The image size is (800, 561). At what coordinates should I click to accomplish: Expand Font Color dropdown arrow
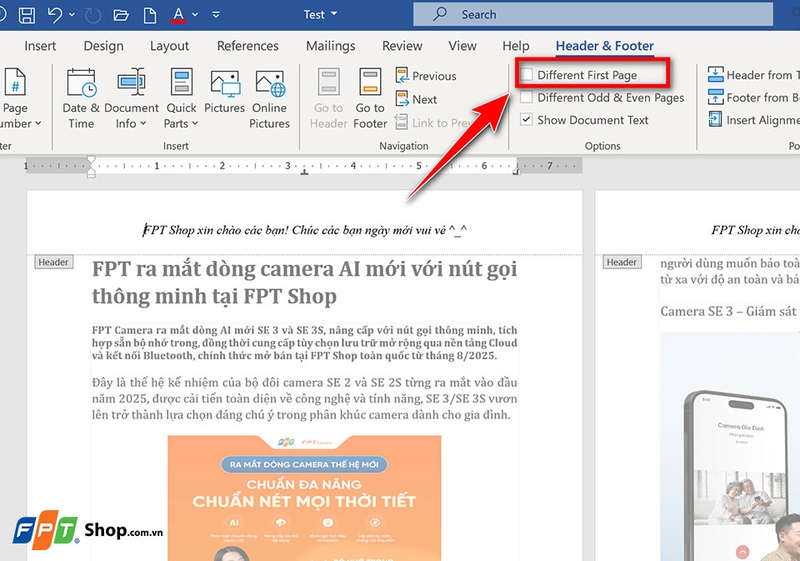click(195, 15)
